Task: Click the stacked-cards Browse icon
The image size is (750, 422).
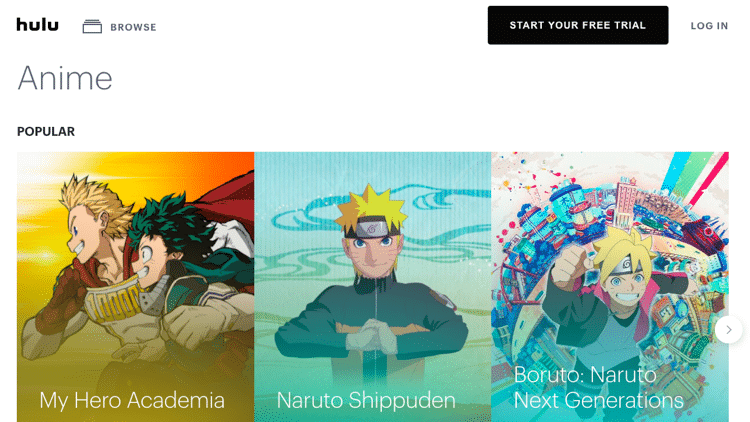Action: (92, 26)
